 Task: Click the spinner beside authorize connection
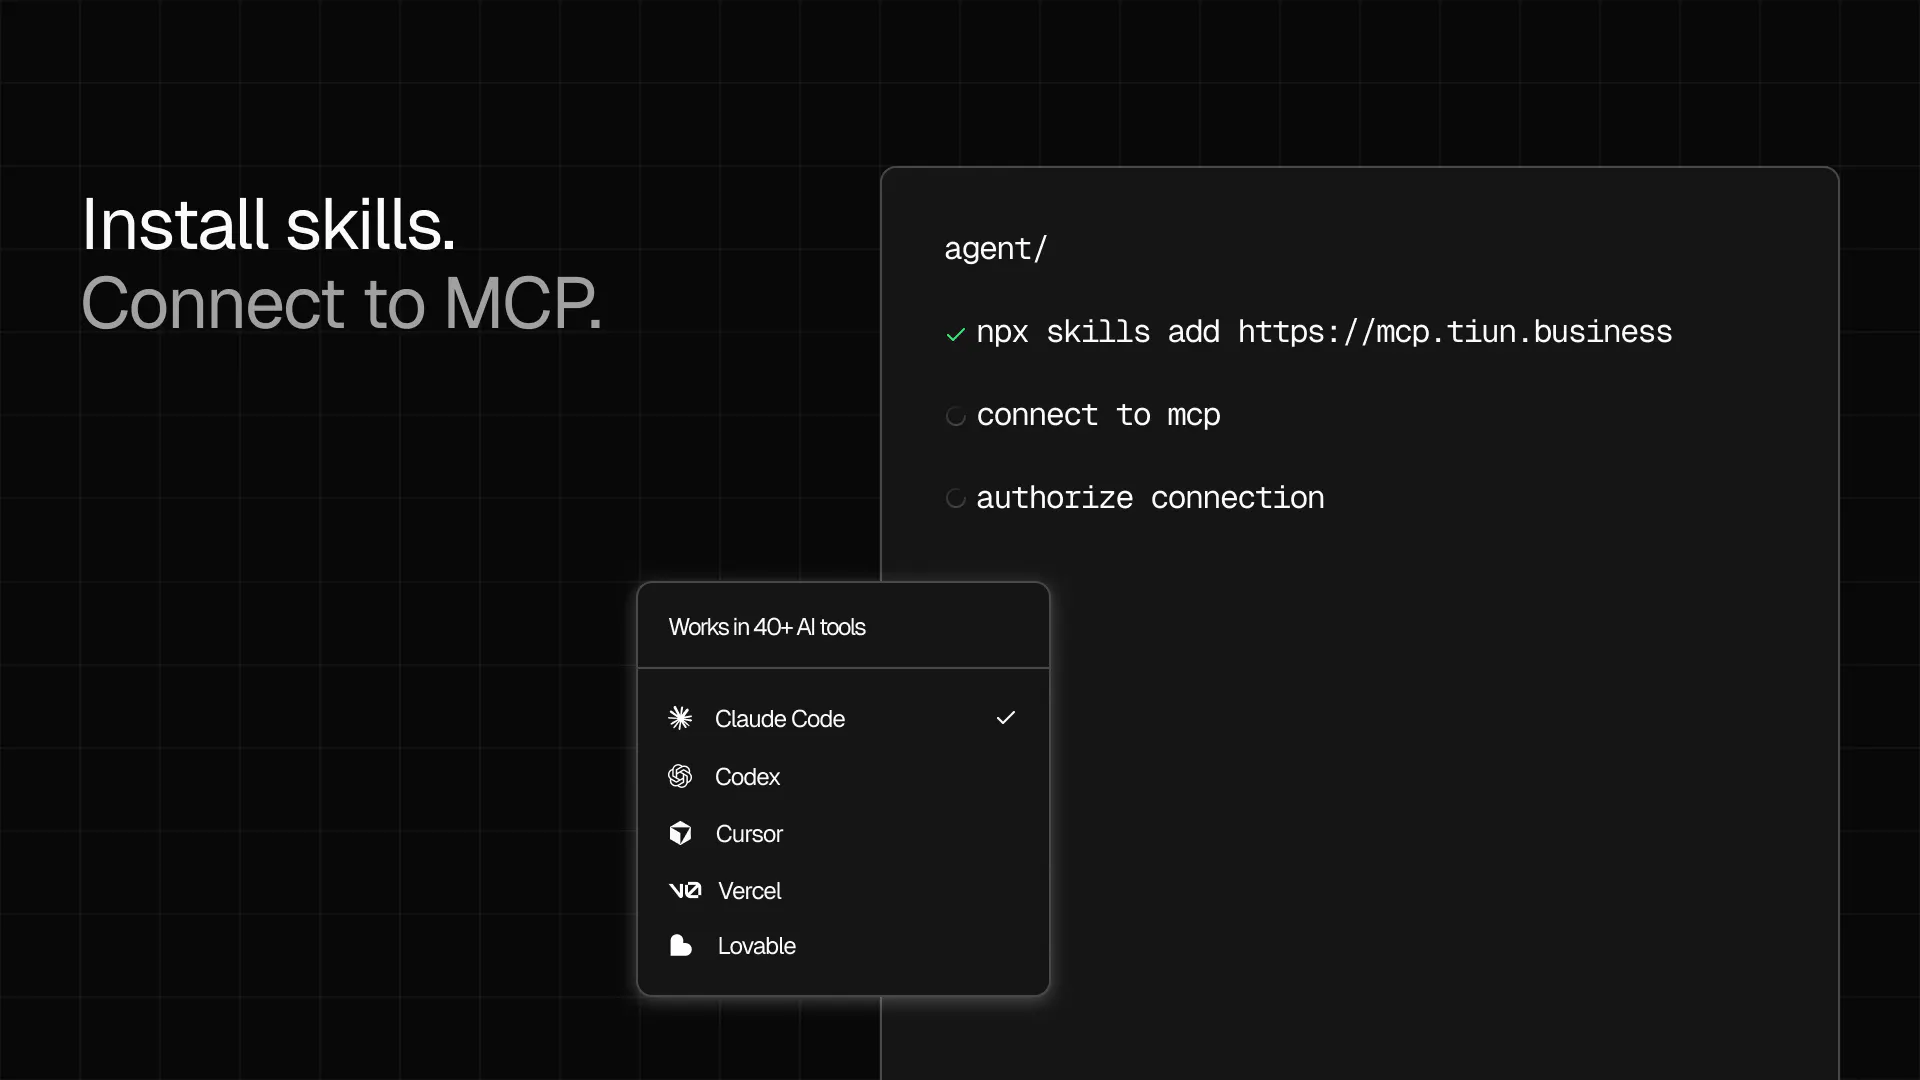coord(956,498)
